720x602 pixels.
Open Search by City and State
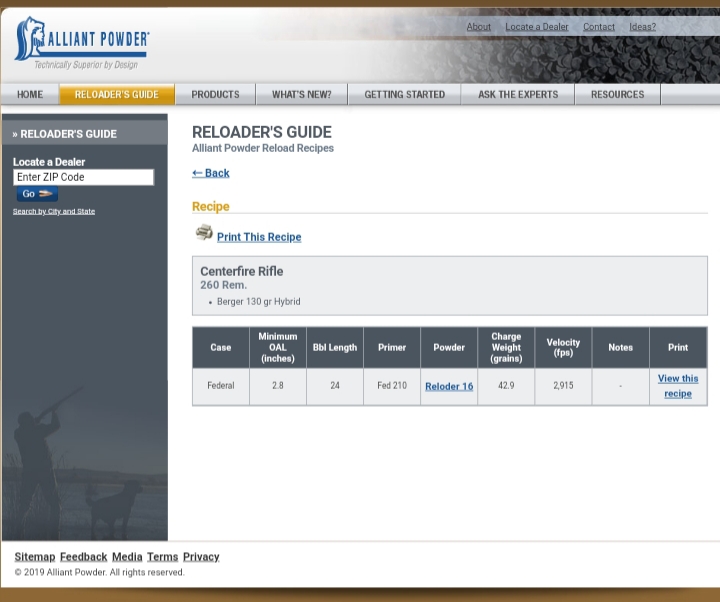point(54,211)
